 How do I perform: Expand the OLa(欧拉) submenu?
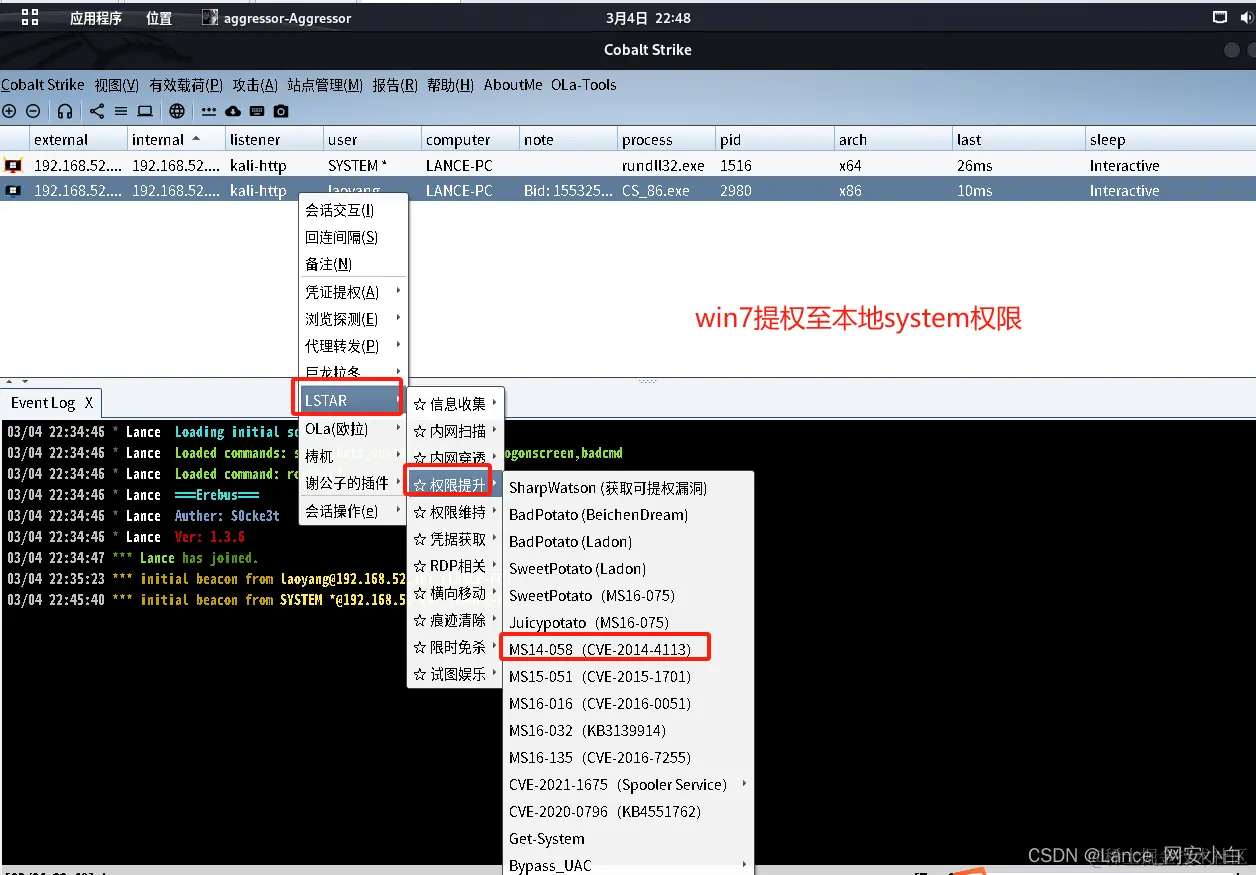click(354, 429)
